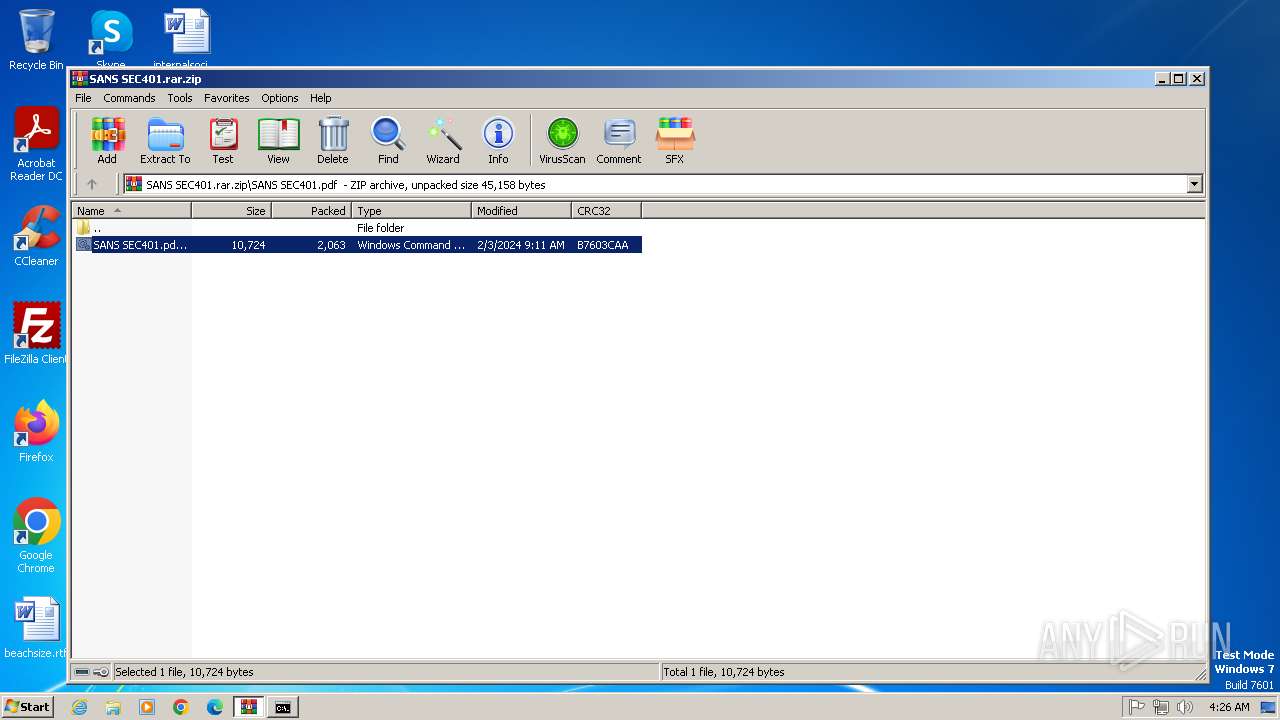
Task: Go up one folder level arrow
Action: 92,184
